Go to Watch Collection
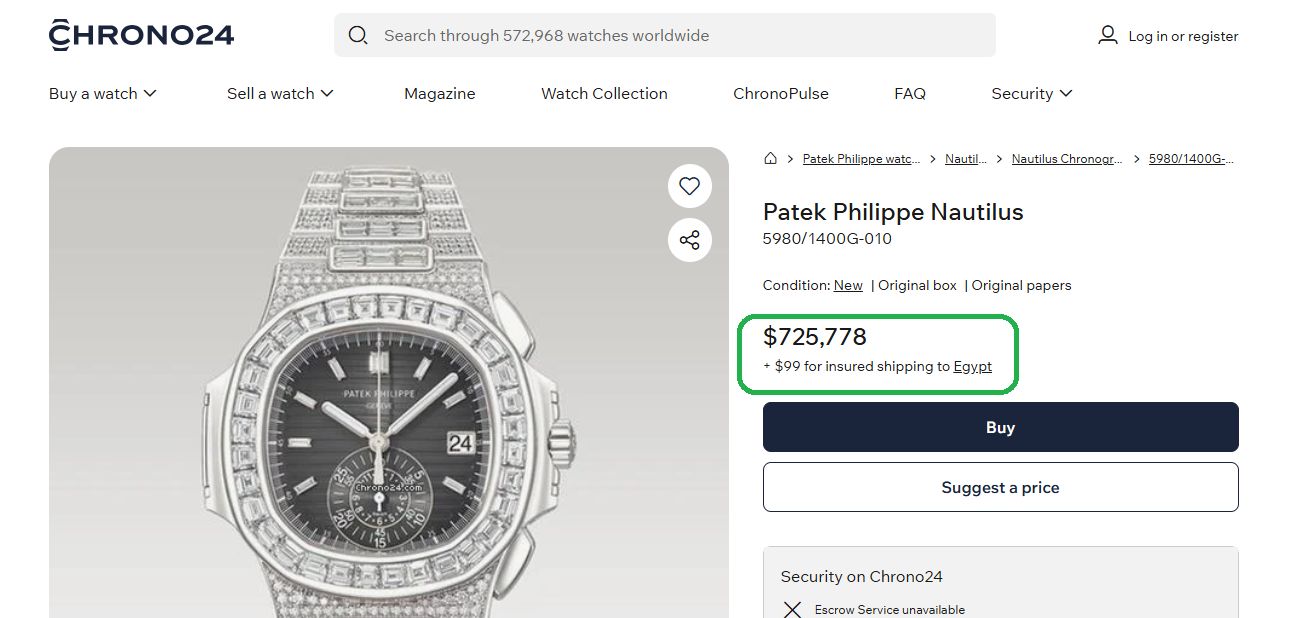 click(x=604, y=93)
